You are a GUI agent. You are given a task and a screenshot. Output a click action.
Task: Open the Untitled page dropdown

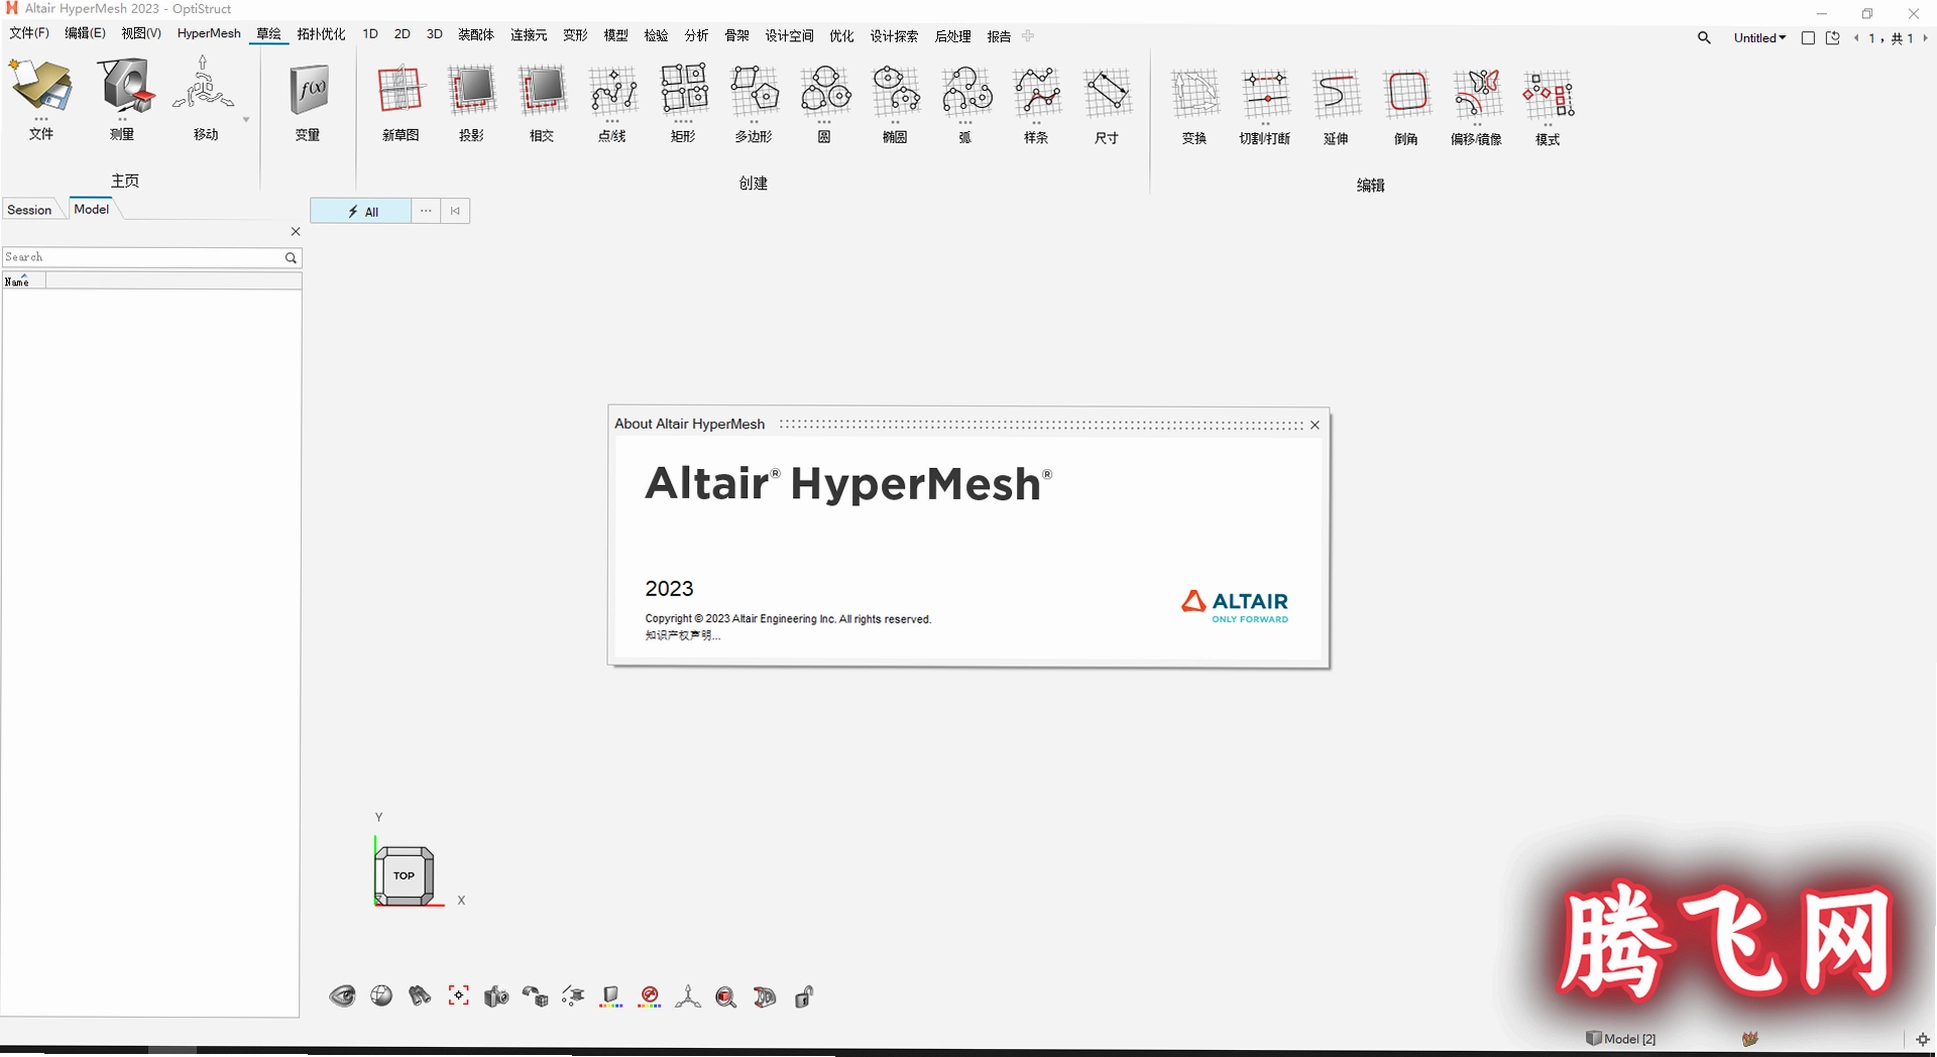(x=1759, y=38)
